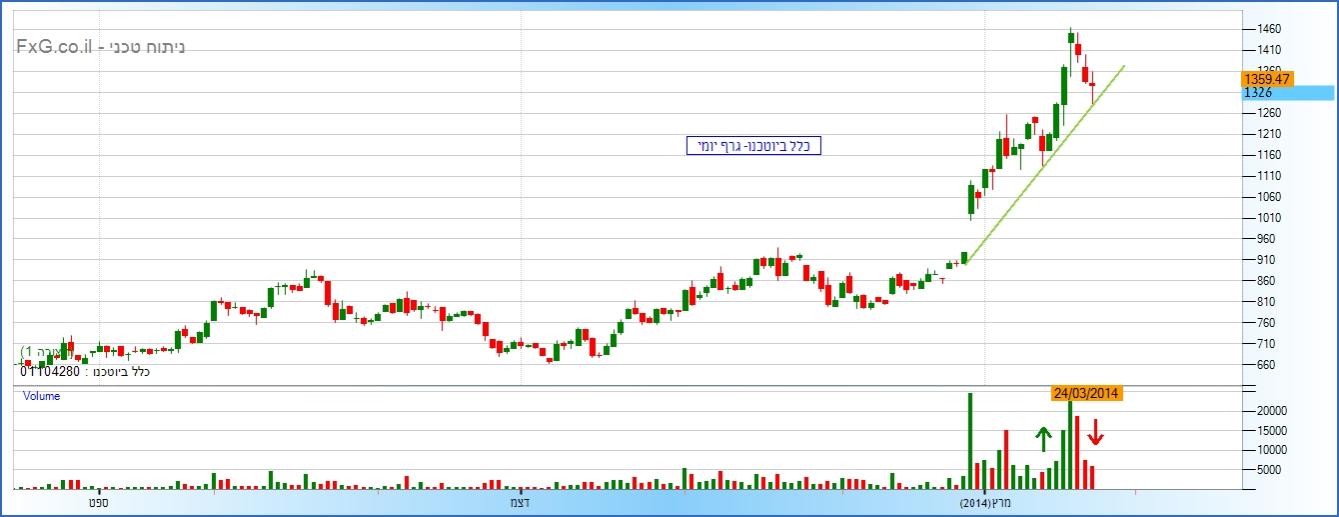Click the 660 value on price axis

pyautogui.click(x=1266, y=365)
